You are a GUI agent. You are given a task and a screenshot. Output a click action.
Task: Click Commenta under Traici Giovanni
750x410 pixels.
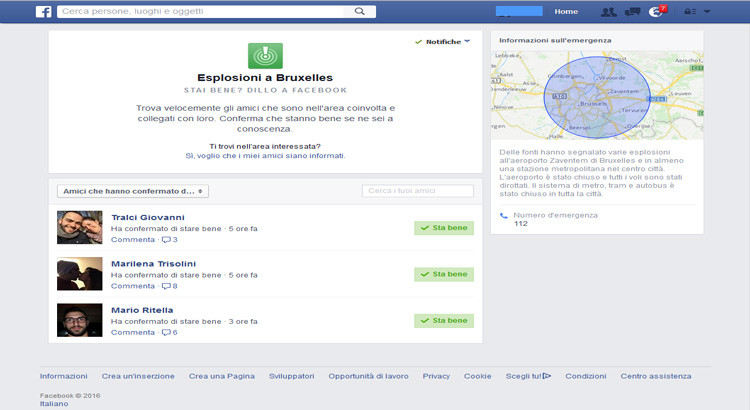(x=133, y=240)
